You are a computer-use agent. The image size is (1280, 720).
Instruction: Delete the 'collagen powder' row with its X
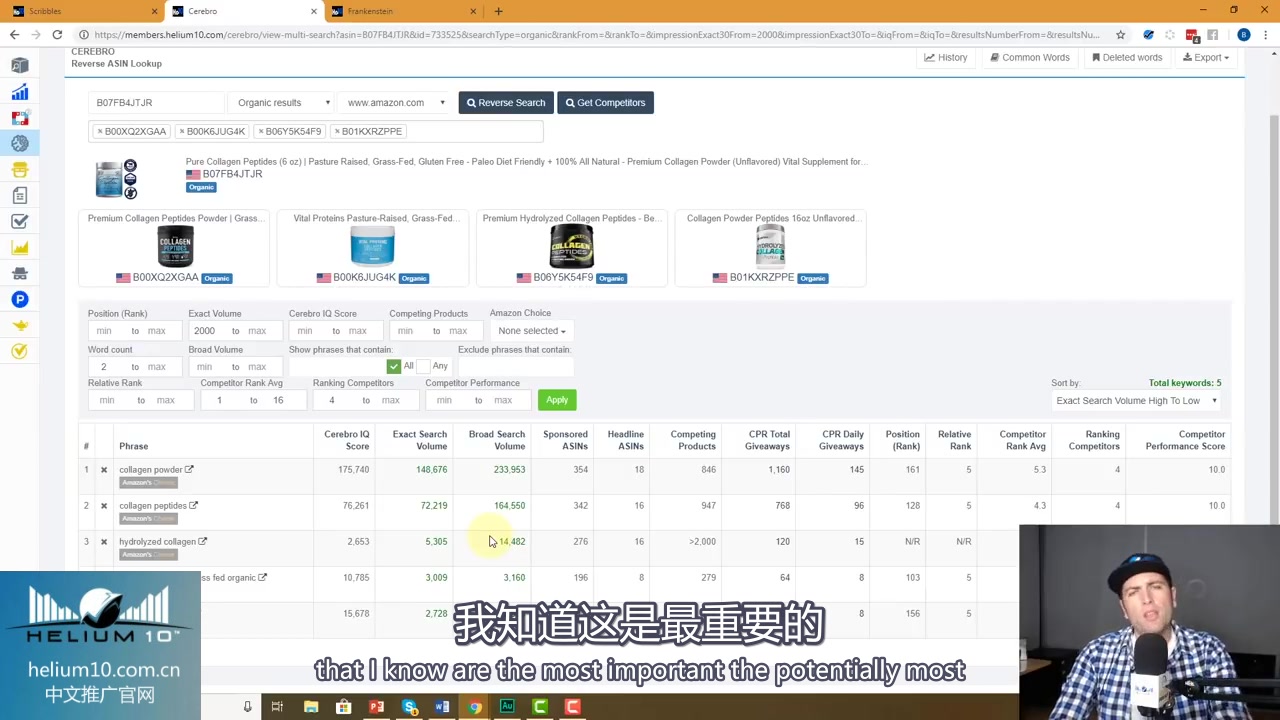(x=103, y=470)
